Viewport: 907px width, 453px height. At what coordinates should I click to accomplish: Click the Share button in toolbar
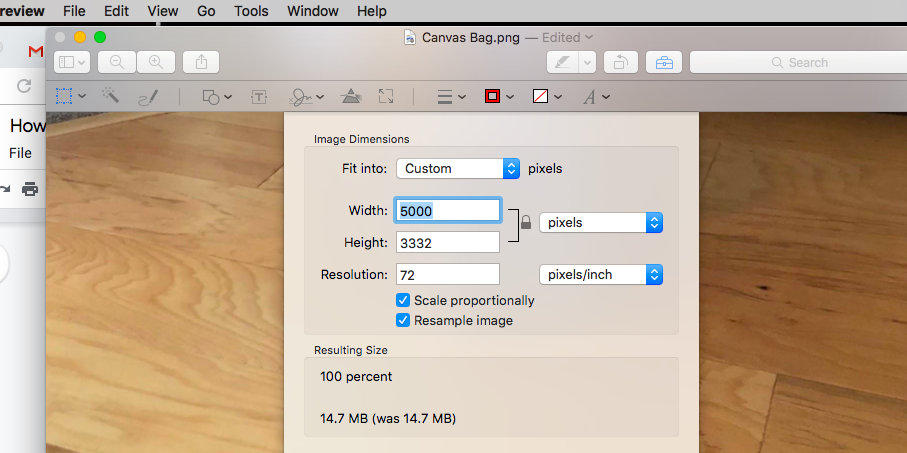point(201,62)
